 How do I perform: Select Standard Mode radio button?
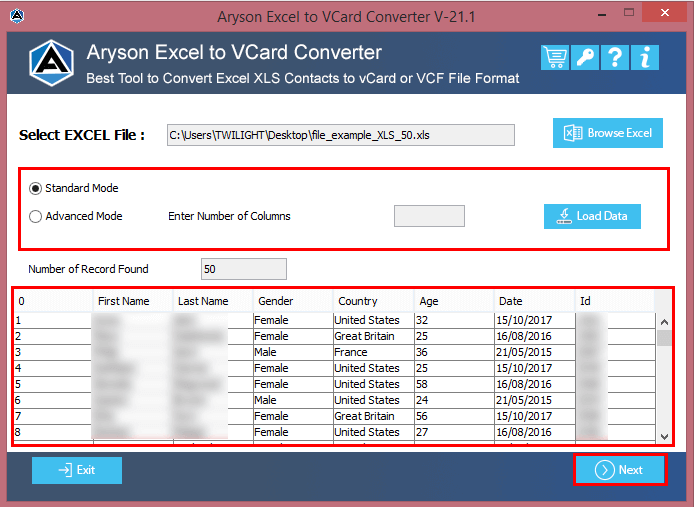click(35, 189)
